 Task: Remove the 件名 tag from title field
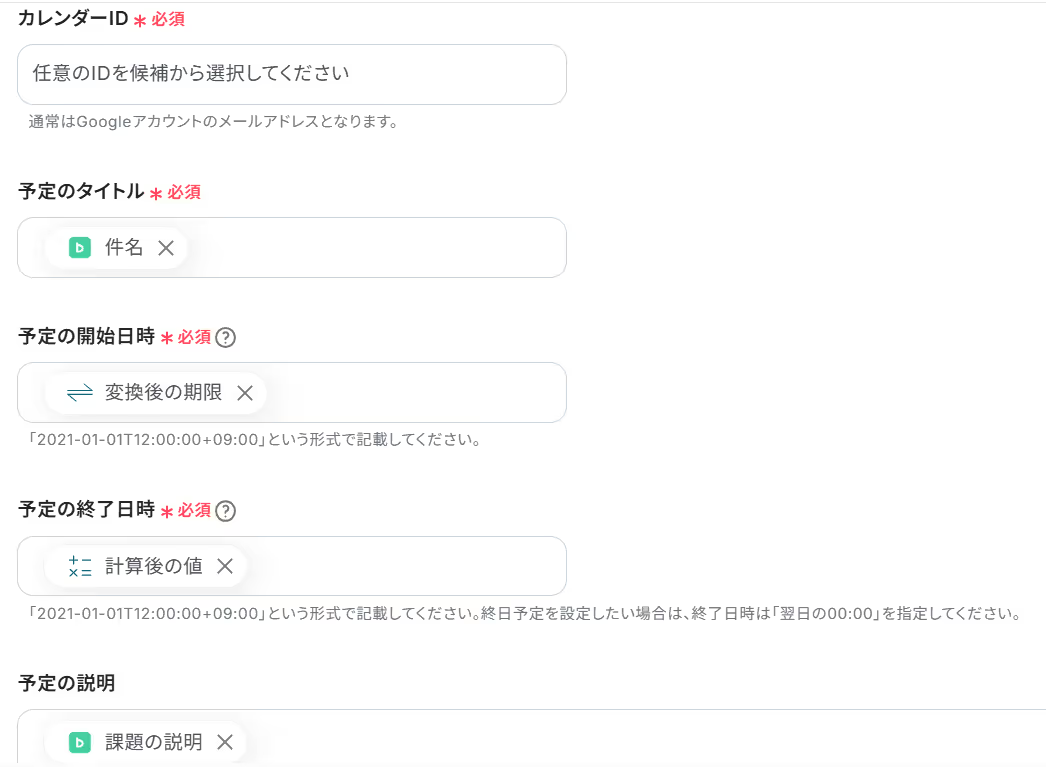[x=166, y=248]
